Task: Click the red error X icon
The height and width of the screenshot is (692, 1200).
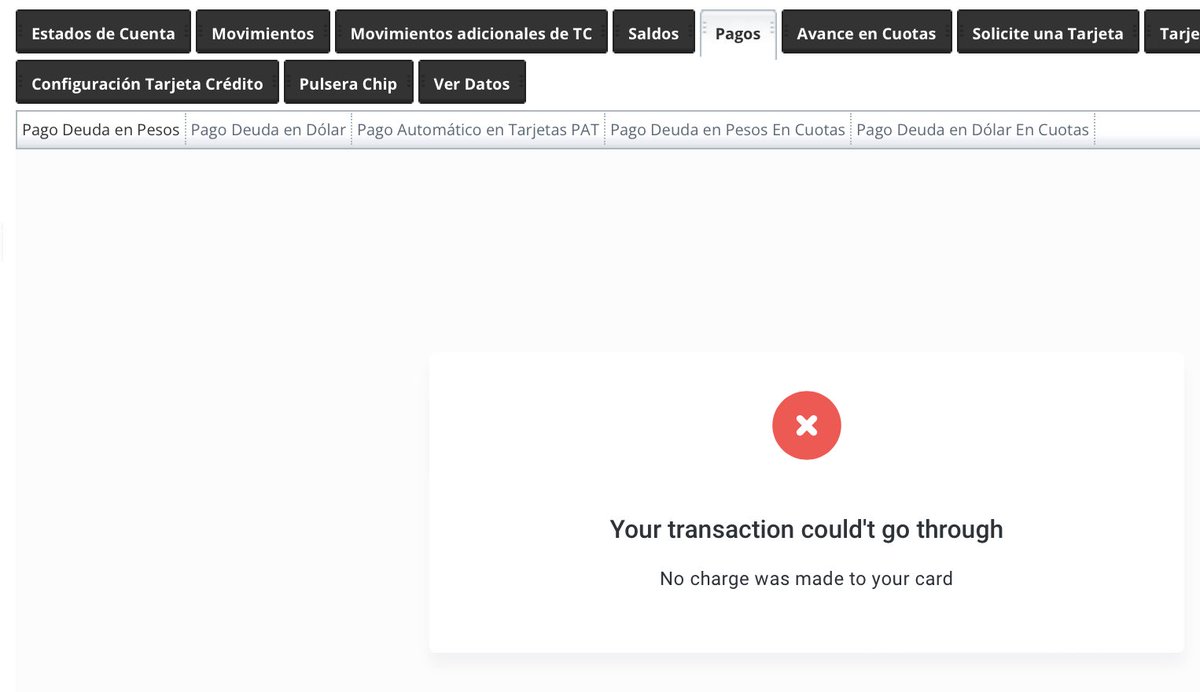Action: 807,426
